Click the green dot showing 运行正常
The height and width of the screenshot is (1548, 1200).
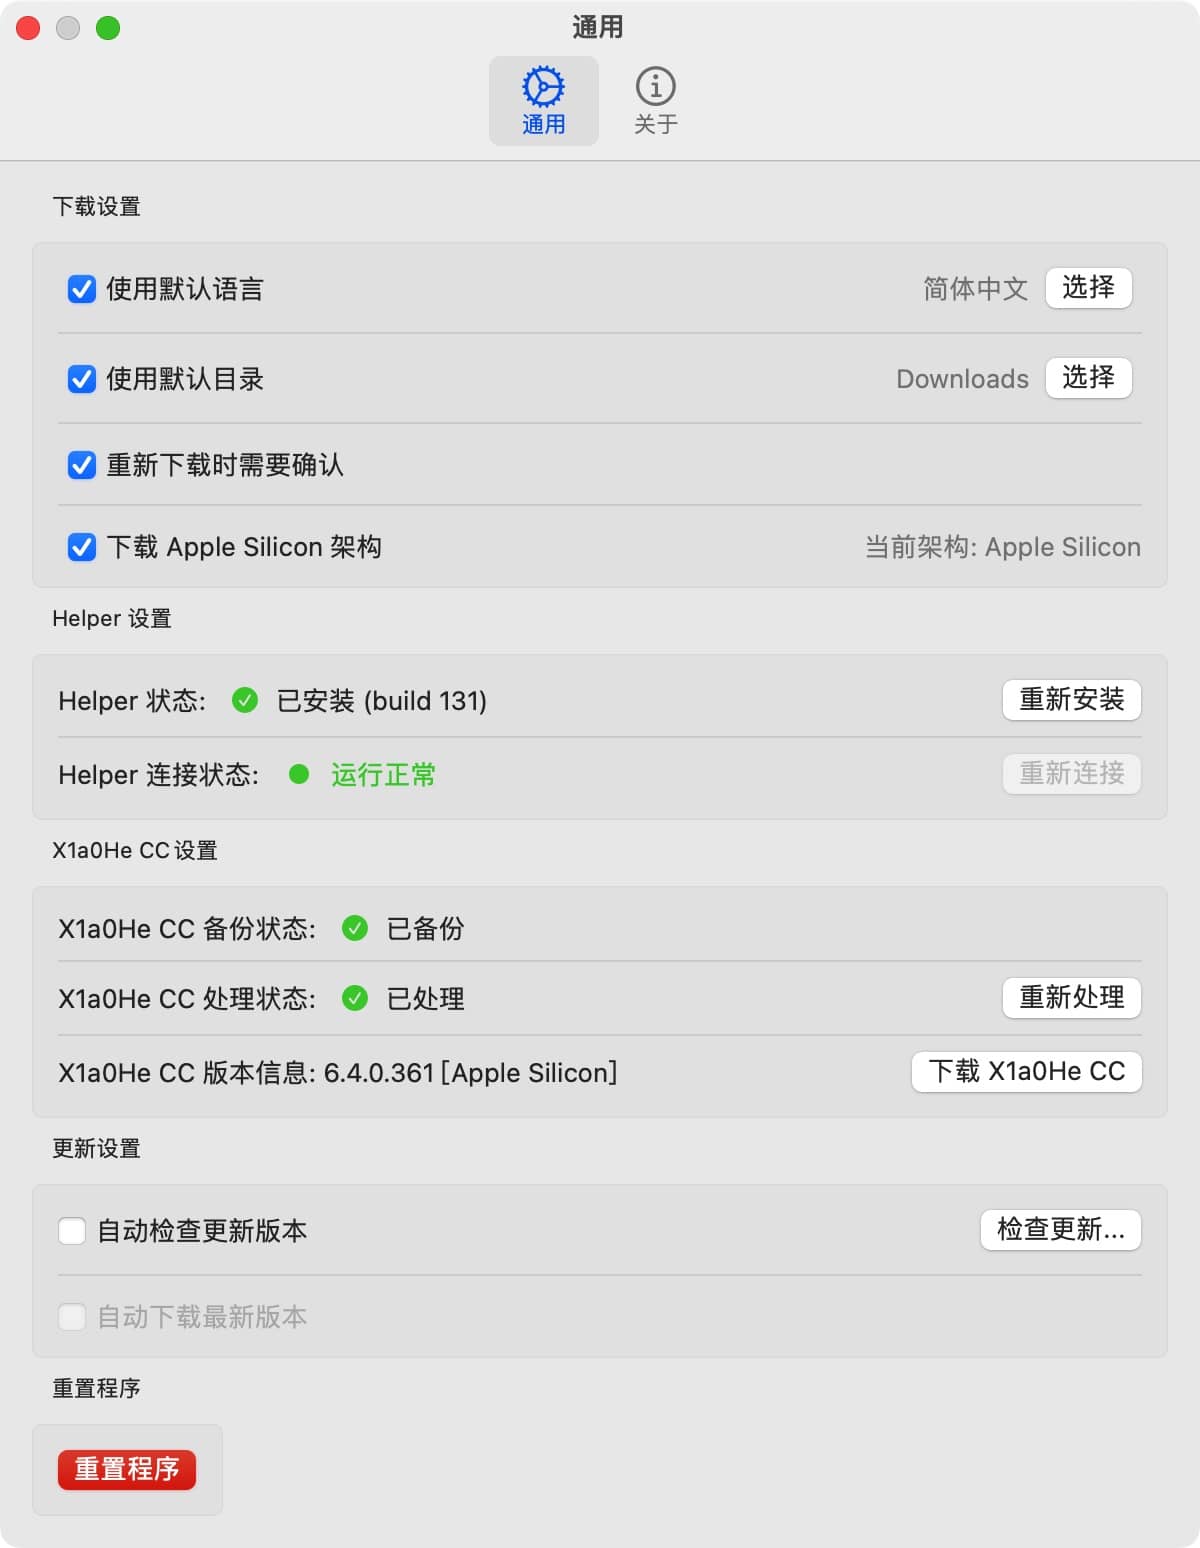tap(300, 775)
